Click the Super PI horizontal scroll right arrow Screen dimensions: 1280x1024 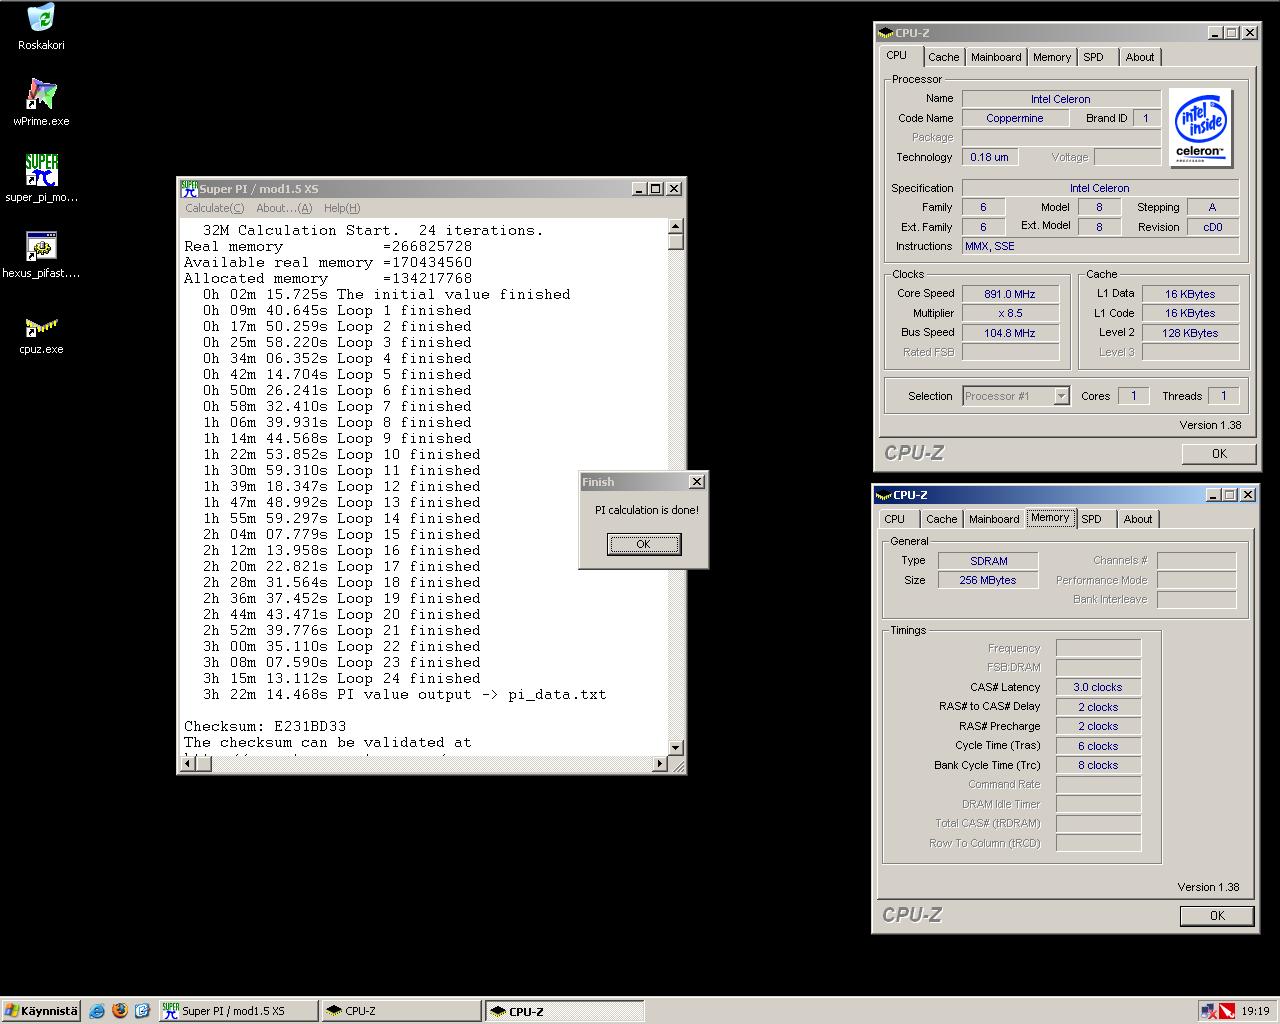(x=659, y=764)
